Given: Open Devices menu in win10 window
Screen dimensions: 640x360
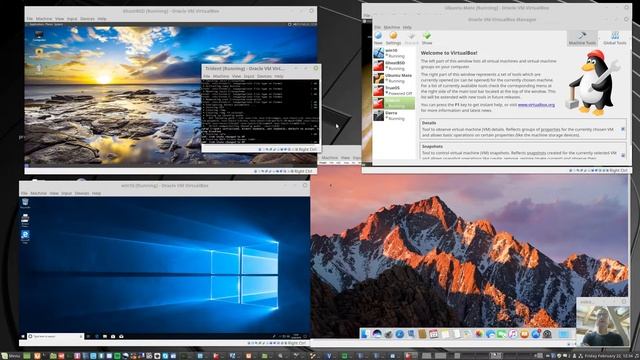Looking at the screenshot, I should pos(82,193).
